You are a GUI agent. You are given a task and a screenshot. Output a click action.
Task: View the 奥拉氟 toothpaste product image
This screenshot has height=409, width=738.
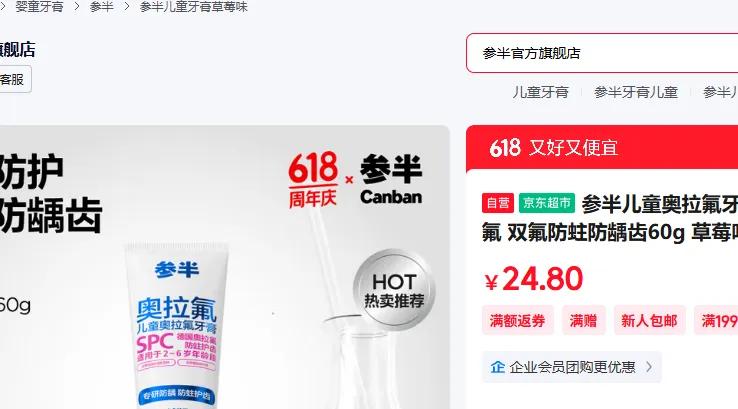(177, 326)
